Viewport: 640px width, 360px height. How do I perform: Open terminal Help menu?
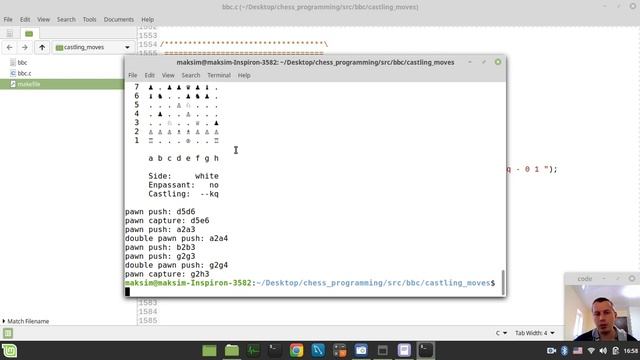(x=244, y=76)
